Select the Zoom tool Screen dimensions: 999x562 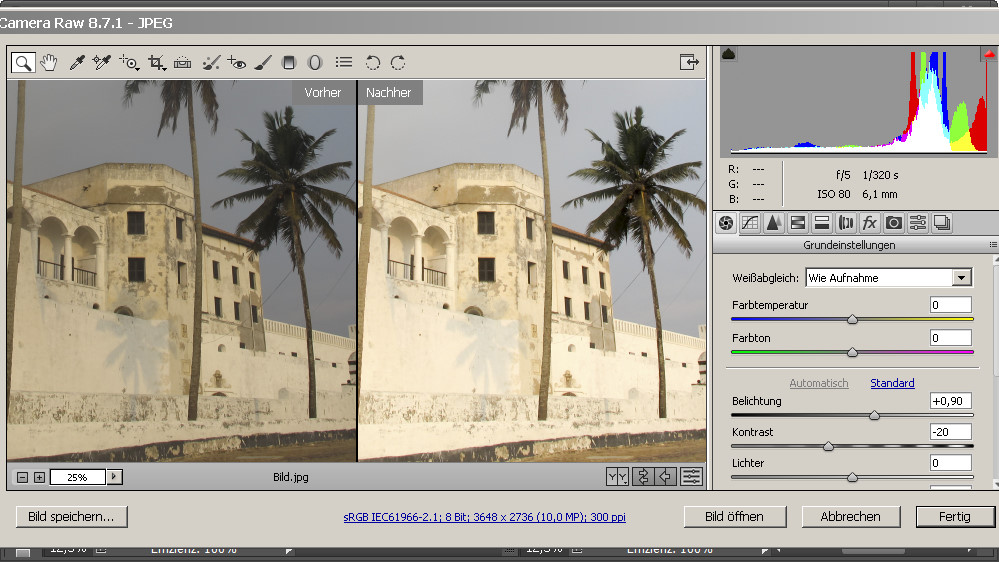(23, 62)
